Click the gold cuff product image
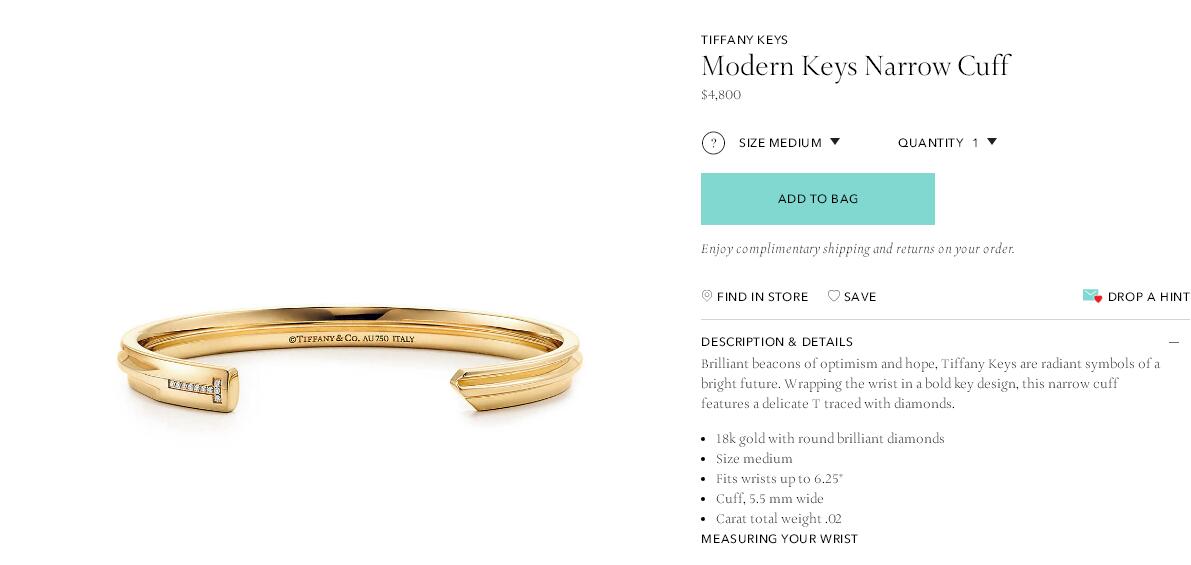 (350, 360)
